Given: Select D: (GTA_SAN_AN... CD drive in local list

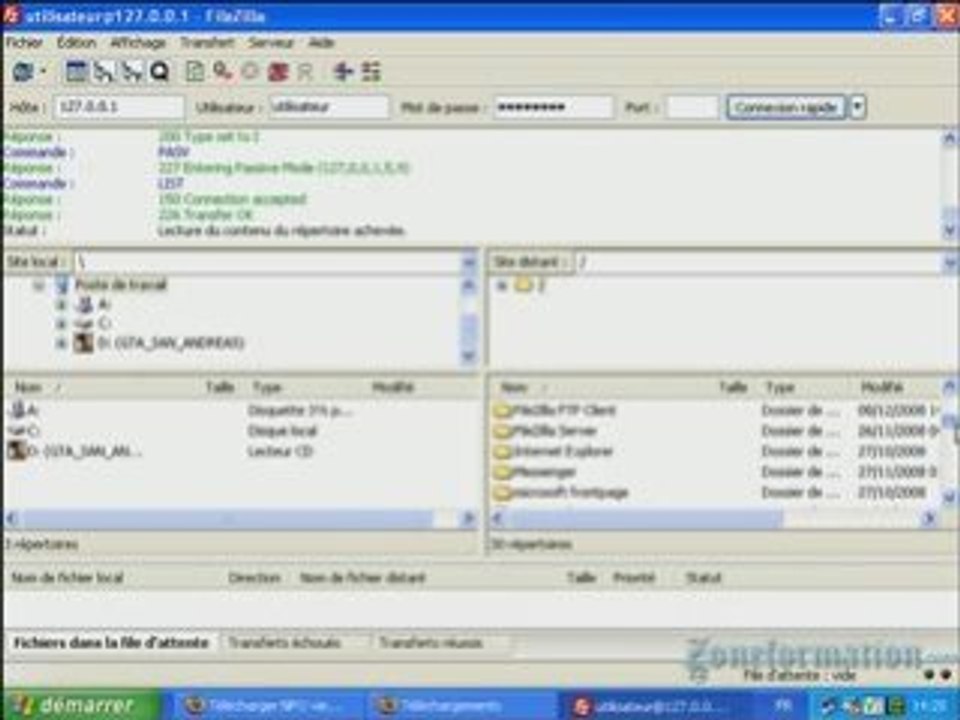Looking at the screenshot, I should [x=75, y=451].
